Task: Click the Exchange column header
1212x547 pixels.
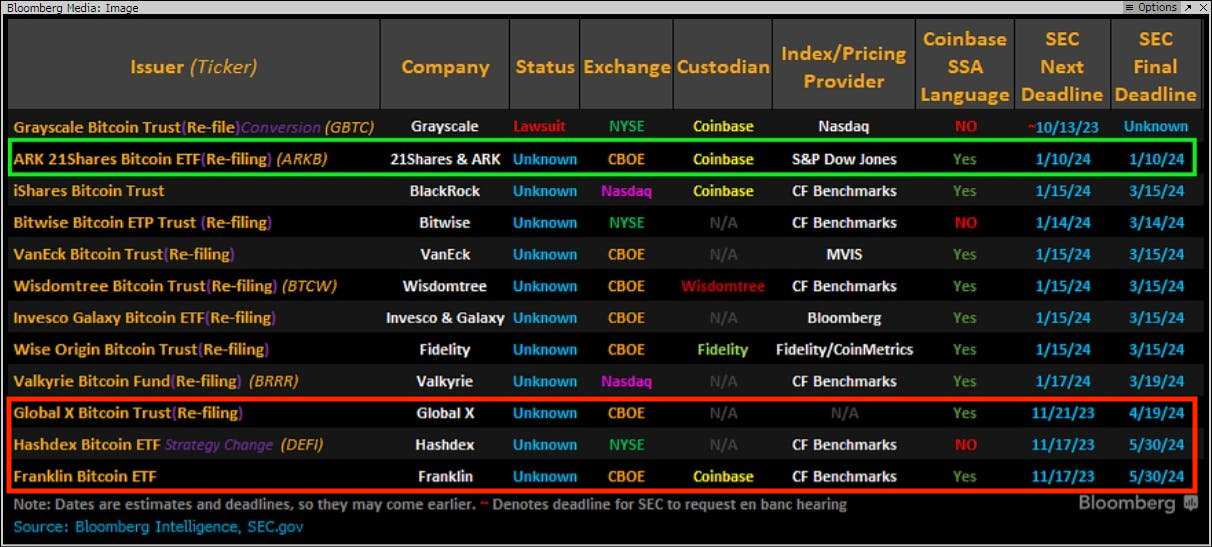Action: (x=627, y=67)
